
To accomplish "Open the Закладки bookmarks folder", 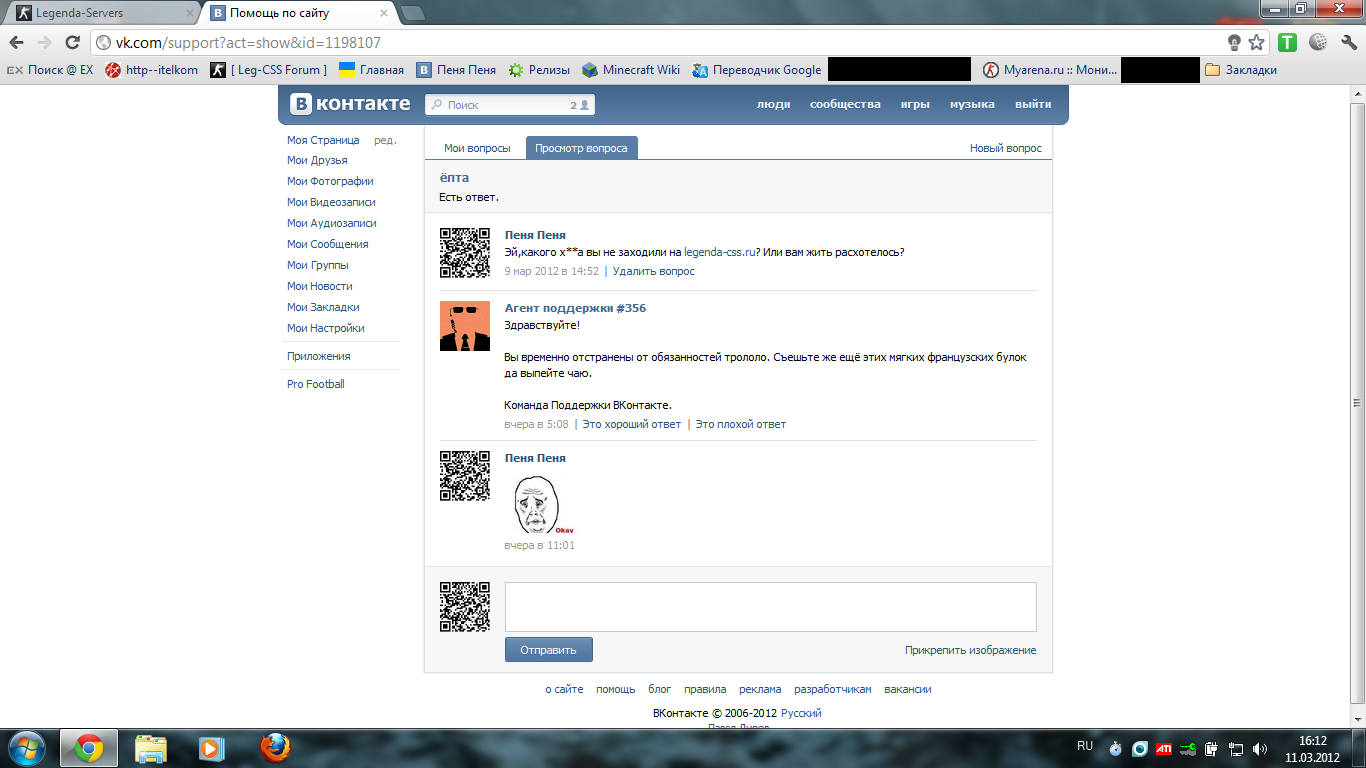I will [1241, 70].
